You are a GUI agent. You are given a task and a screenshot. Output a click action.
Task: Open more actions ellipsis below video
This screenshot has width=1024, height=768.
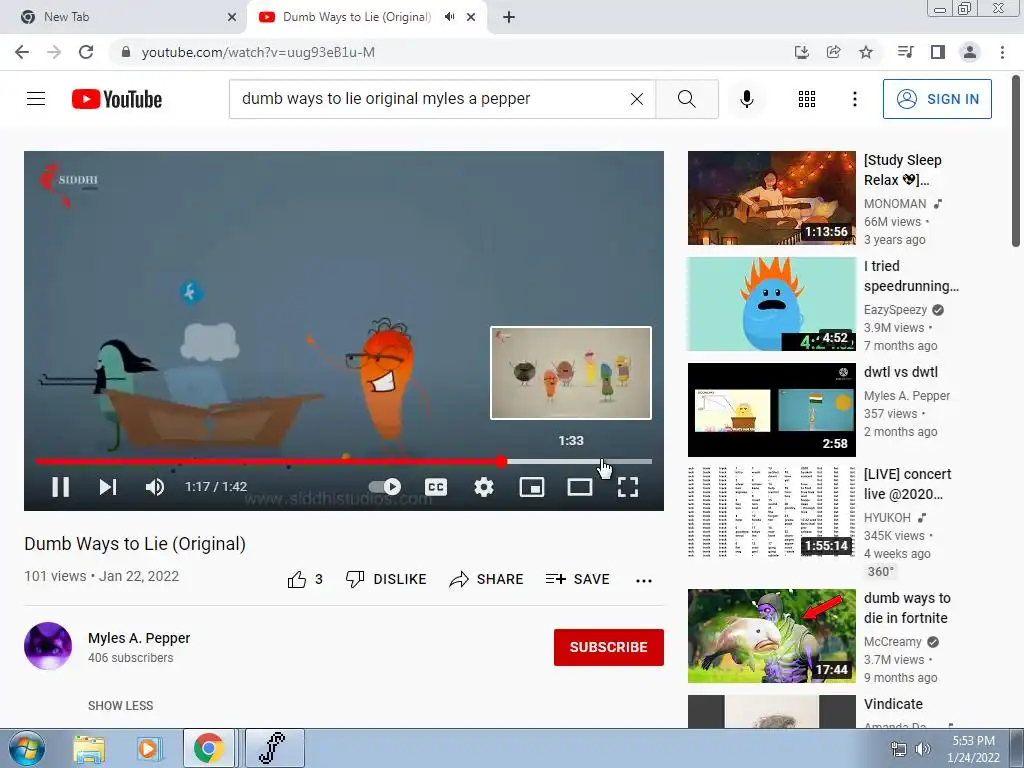pos(644,580)
